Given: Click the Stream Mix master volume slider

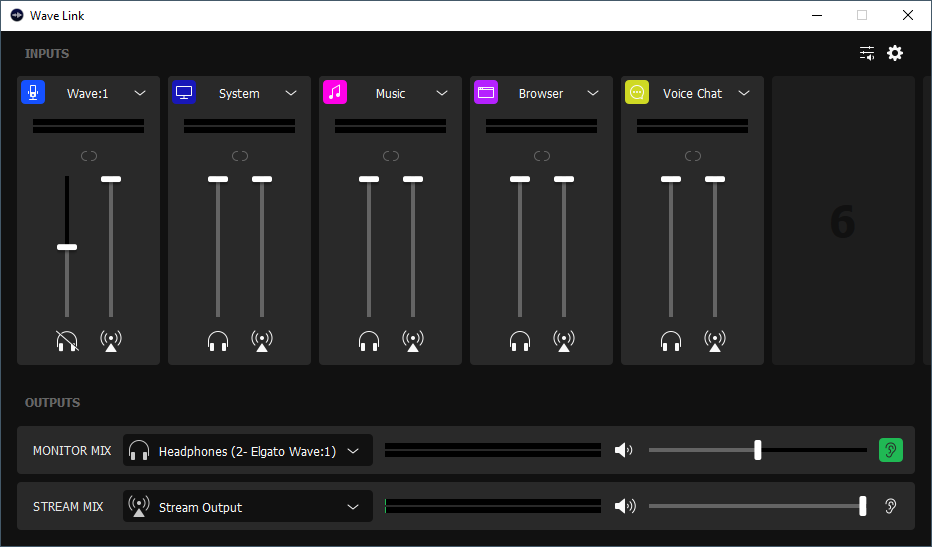Looking at the screenshot, I should (x=757, y=506).
